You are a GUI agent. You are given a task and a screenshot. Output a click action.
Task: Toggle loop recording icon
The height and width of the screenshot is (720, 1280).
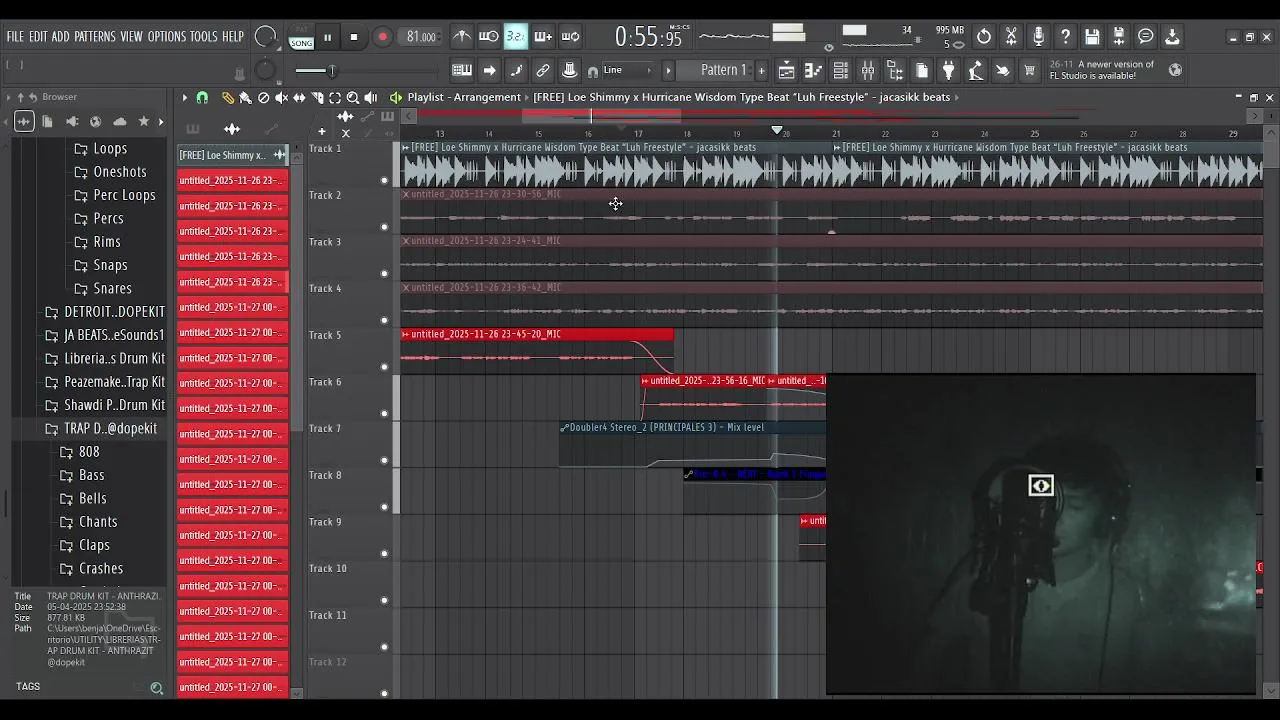click(570, 37)
